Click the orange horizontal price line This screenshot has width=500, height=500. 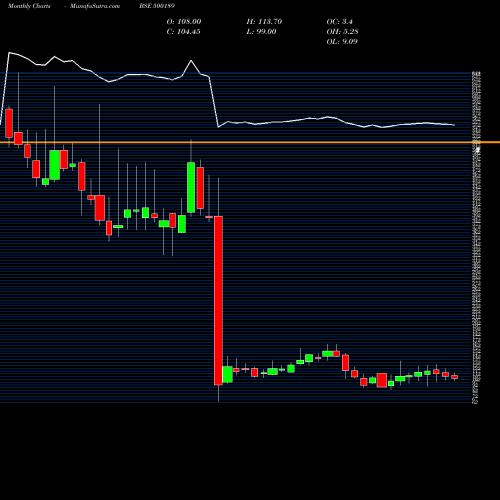click(250, 142)
